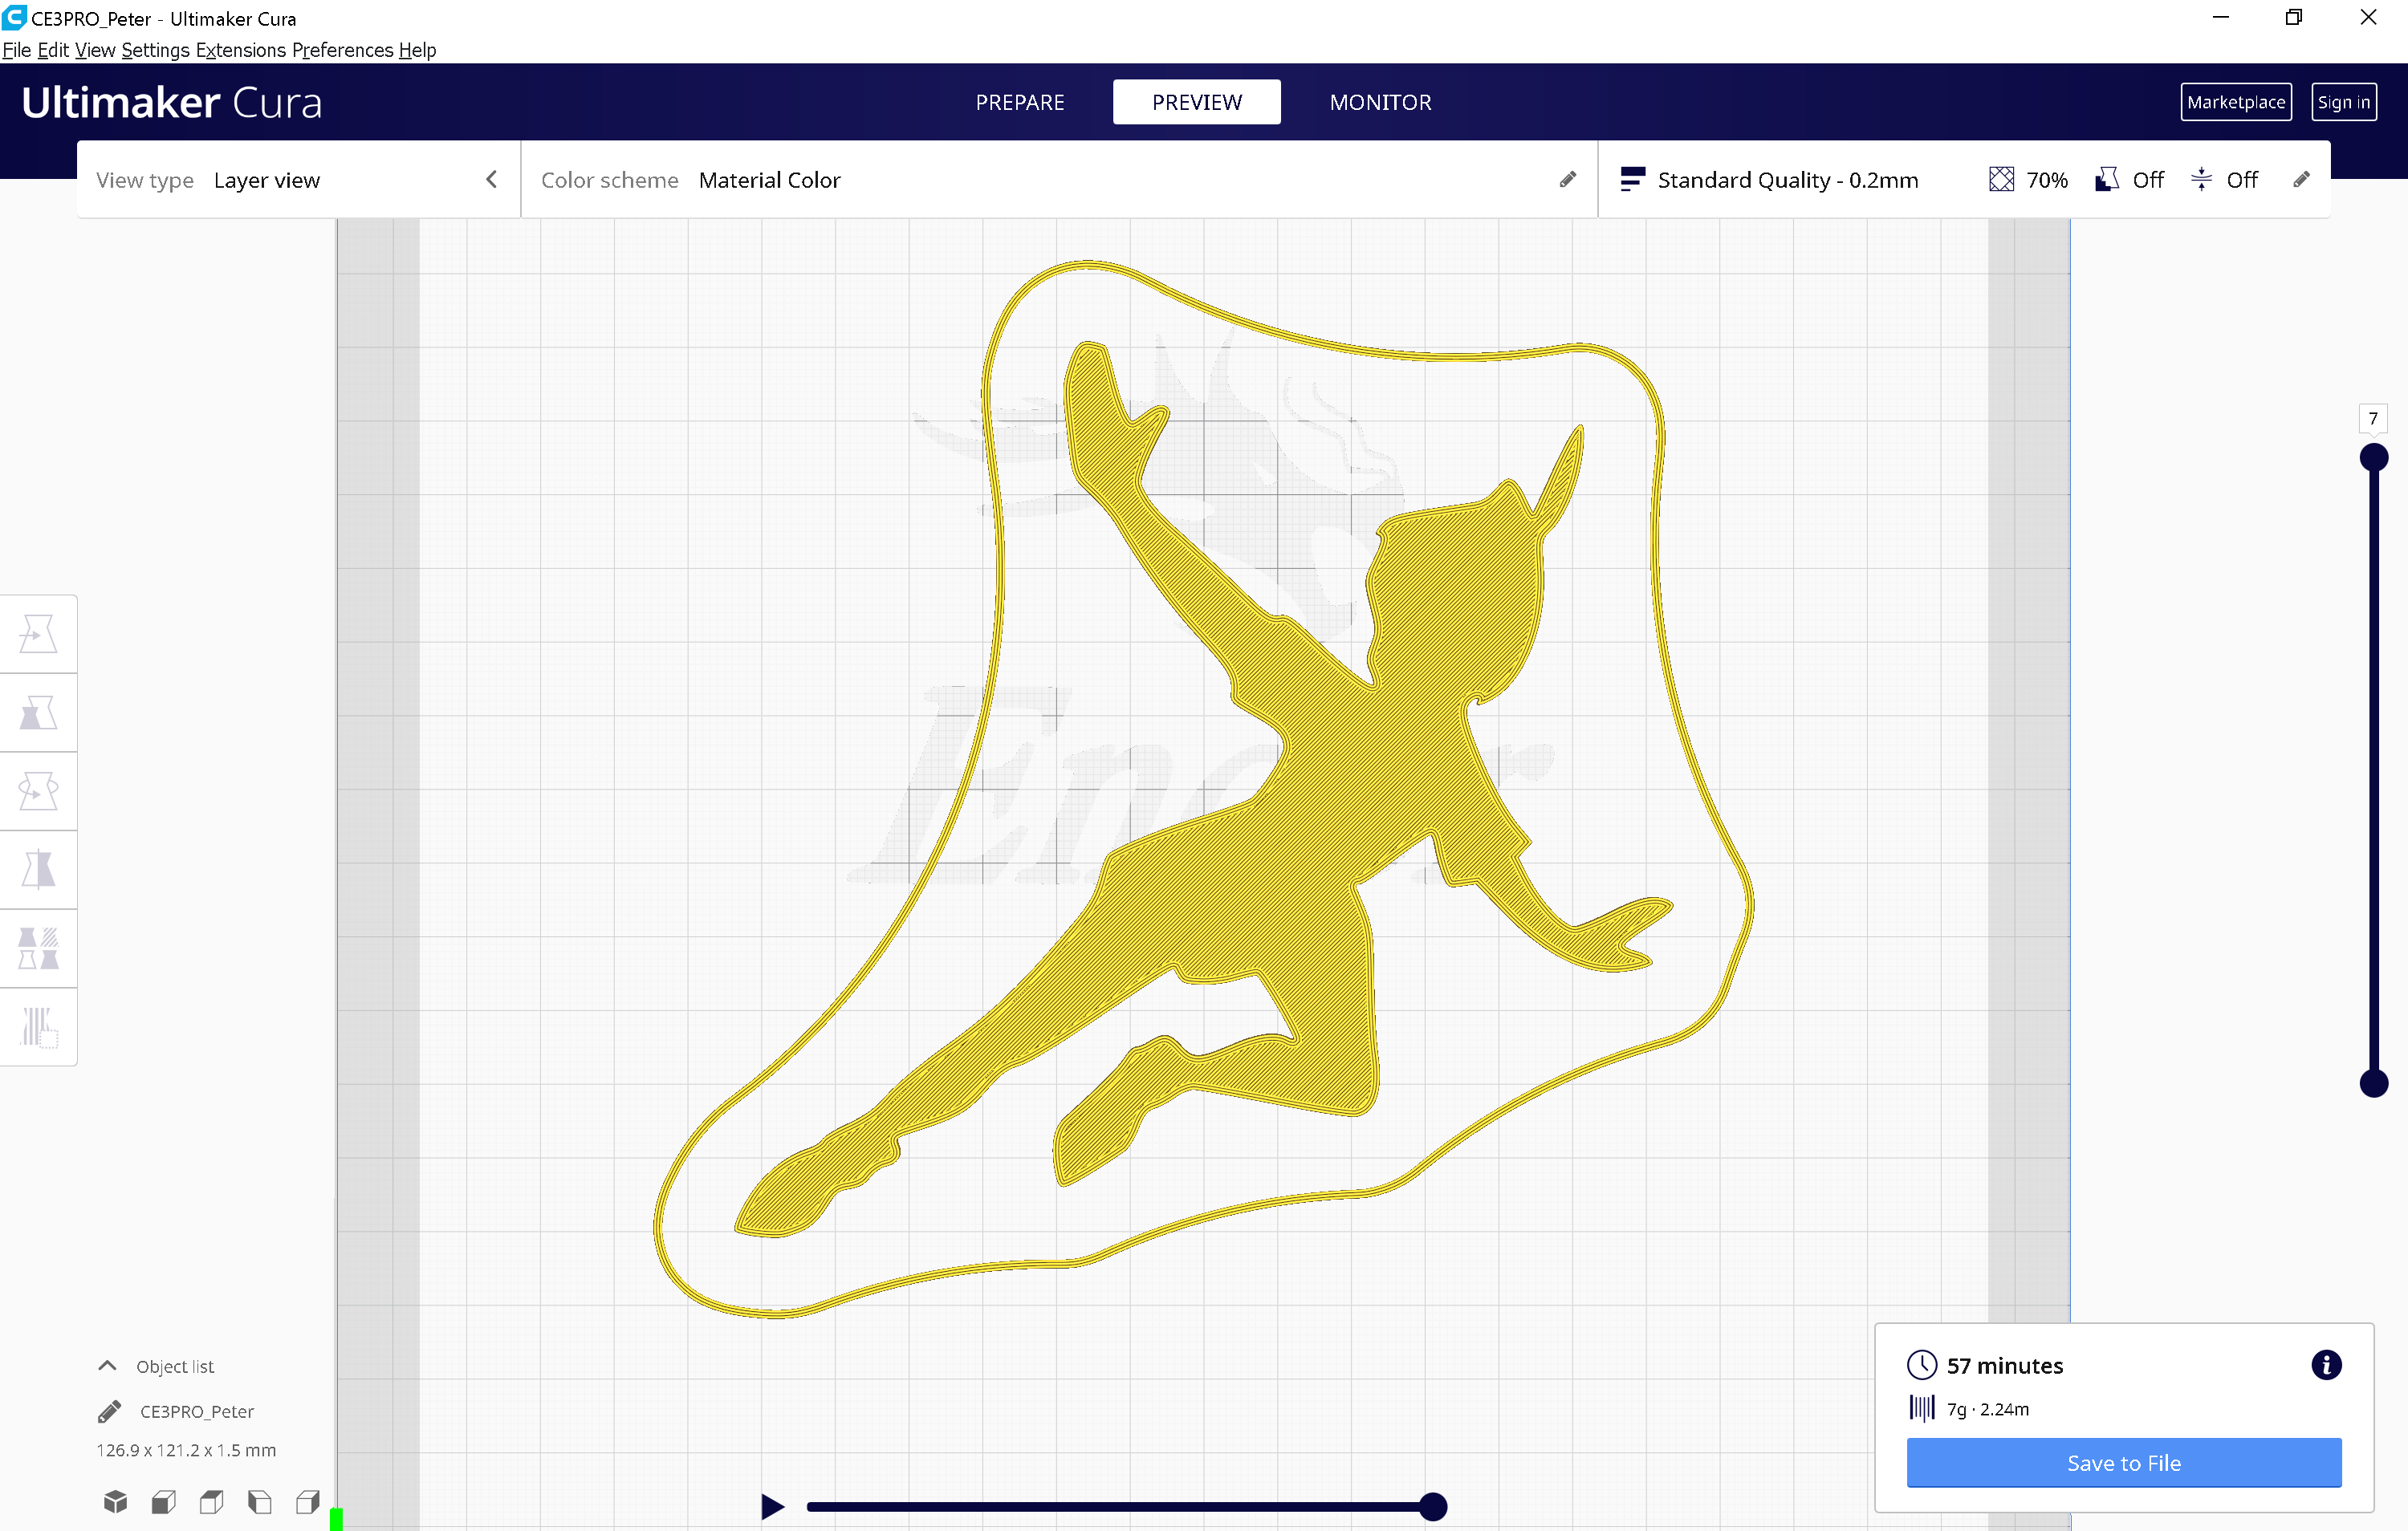Image resolution: width=2408 pixels, height=1531 pixels.
Task: Switch to the Top camera view
Action: pos(211,1501)
